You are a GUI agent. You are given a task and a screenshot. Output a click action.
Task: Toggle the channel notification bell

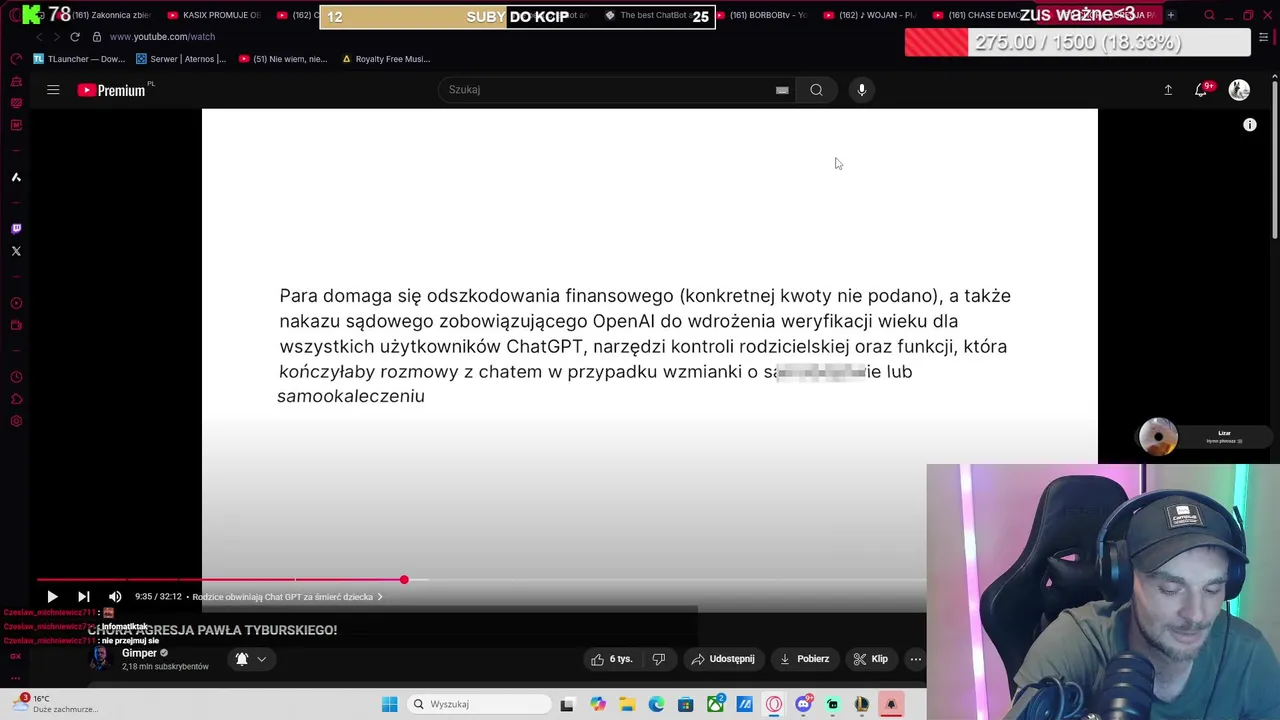241,659
